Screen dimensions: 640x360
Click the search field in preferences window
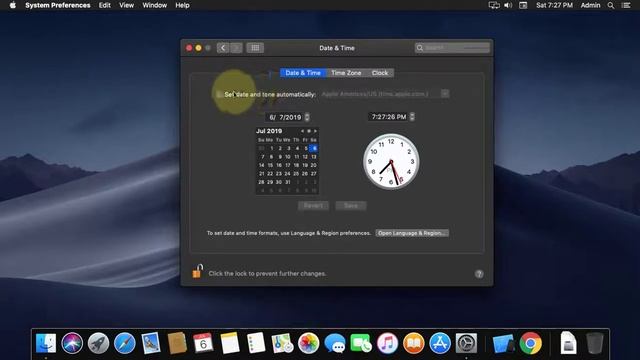452,48
